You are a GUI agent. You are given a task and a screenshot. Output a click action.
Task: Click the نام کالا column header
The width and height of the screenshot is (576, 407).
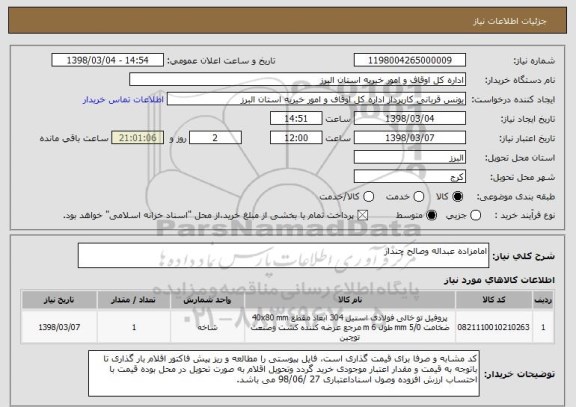[x=350, y=300]
